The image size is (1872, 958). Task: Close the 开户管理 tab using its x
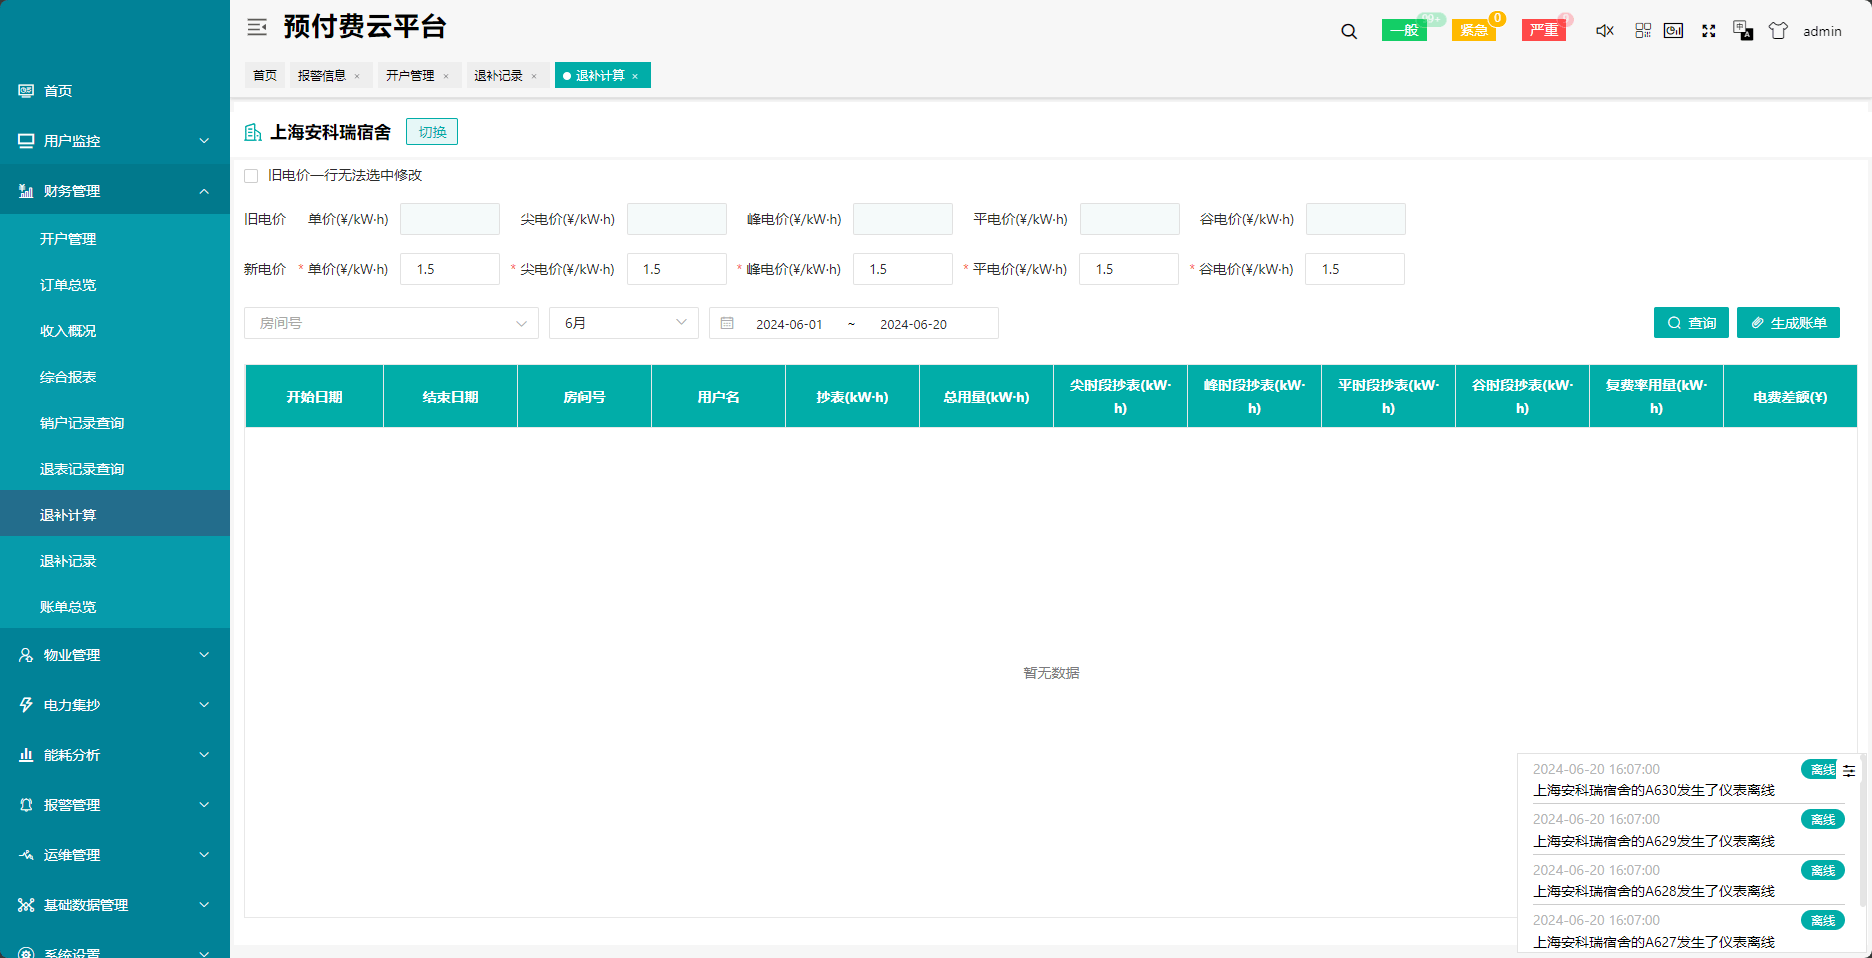tap(446, 76)
